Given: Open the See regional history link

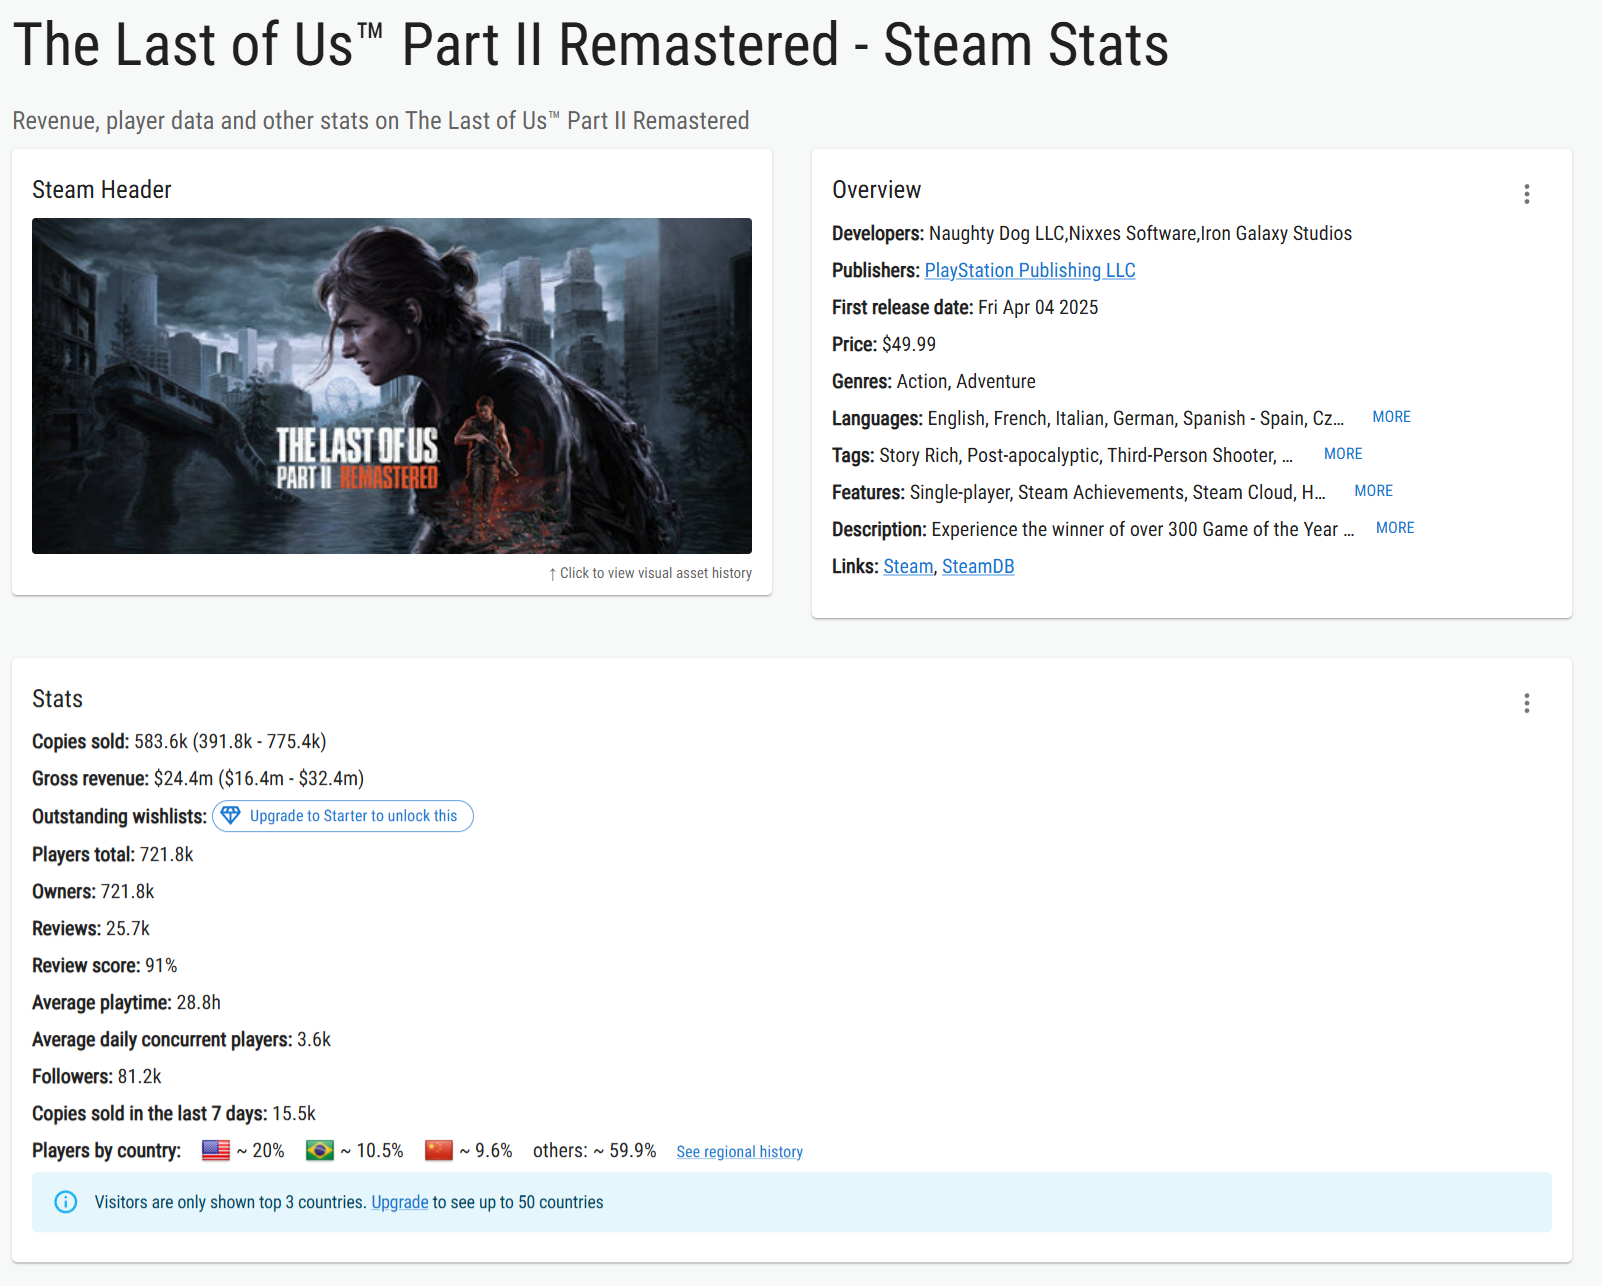Looking at the screenshot, I should [739, 1152].
